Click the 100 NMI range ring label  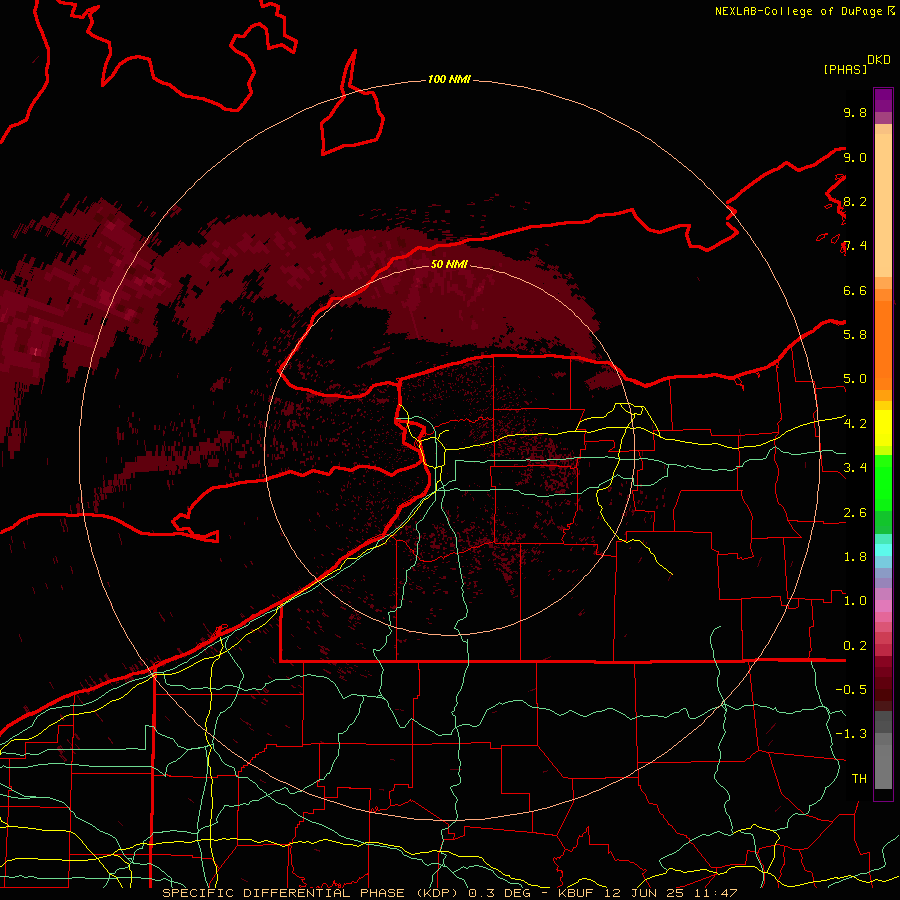[449, 79]
